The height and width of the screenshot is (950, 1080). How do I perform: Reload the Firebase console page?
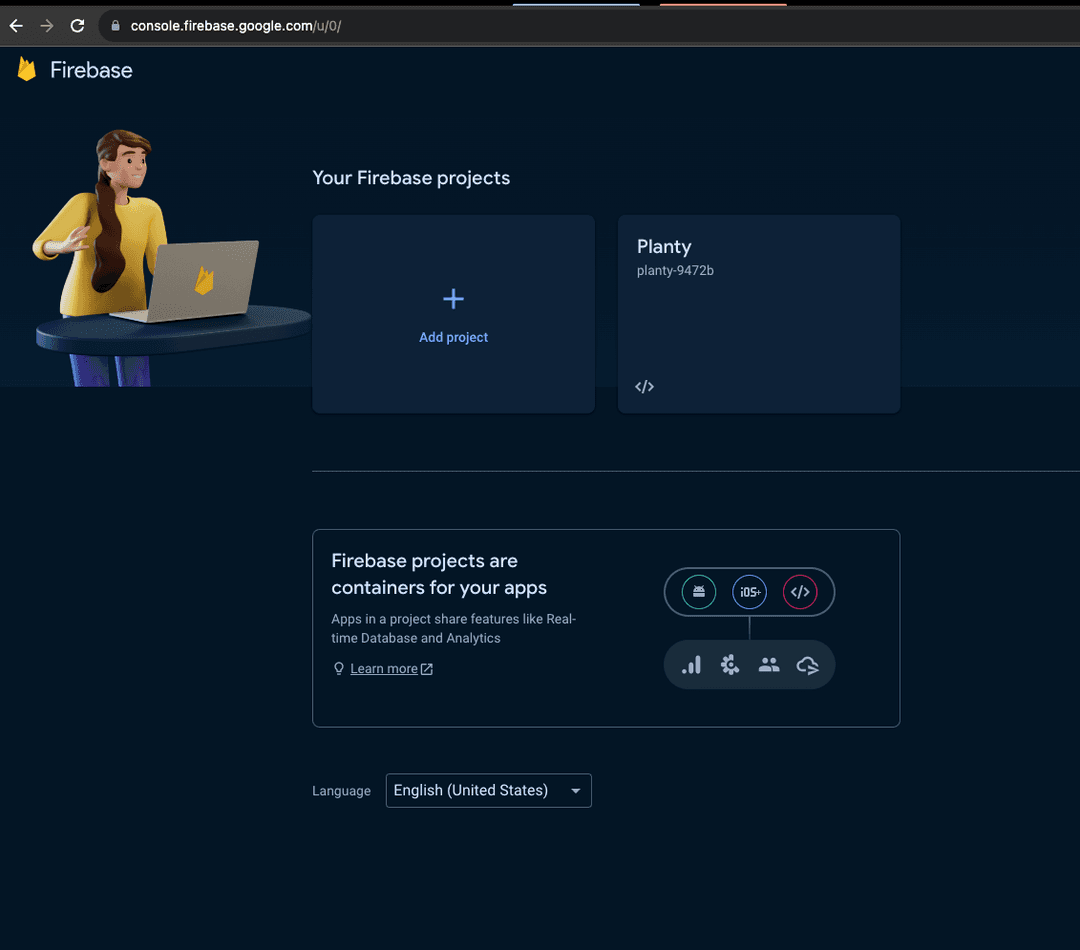click(x=77, y=26)
